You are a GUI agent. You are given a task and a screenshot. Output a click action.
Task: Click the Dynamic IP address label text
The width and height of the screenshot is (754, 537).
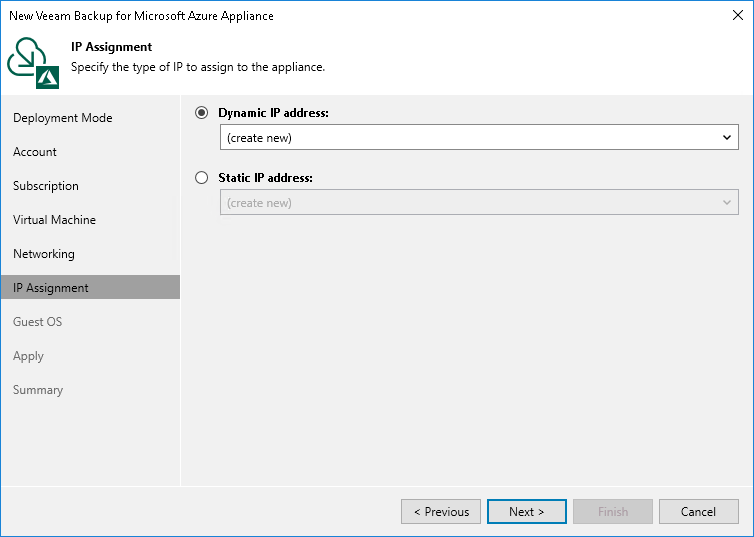[273, 114]
